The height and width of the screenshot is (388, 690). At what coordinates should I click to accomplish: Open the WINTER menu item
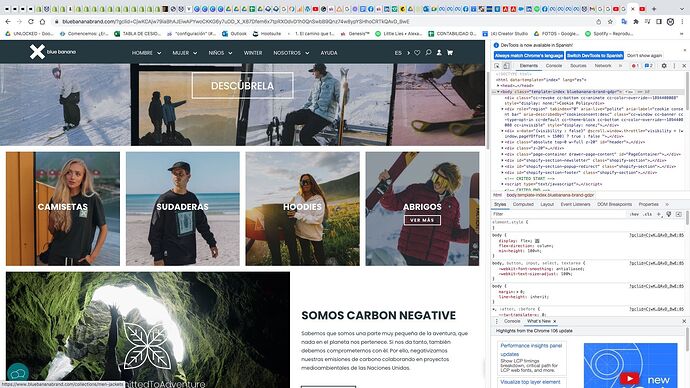click(x=253, y=53)
